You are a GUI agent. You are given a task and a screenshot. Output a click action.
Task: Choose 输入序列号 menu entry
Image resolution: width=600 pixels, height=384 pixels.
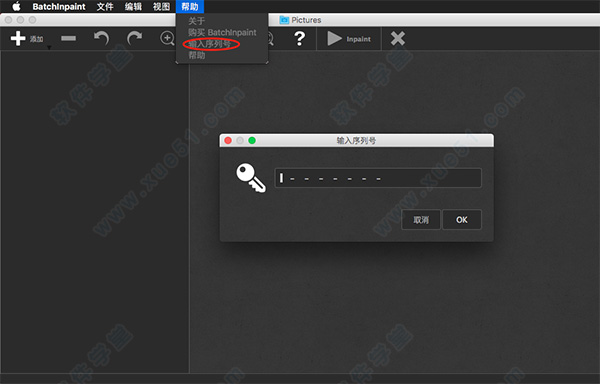coord(210,44)
